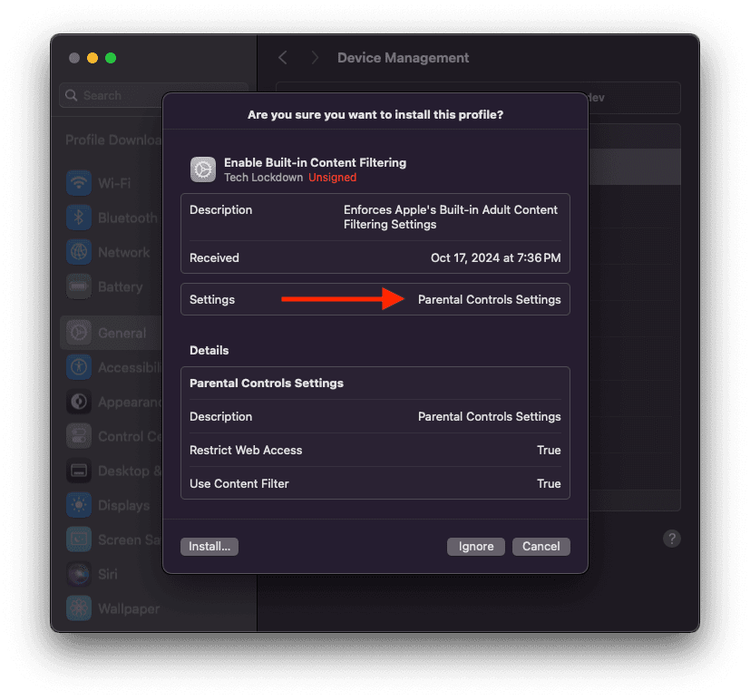Open the Screen Saver icon
750x699 pixels.
click(x=79, y=540)
